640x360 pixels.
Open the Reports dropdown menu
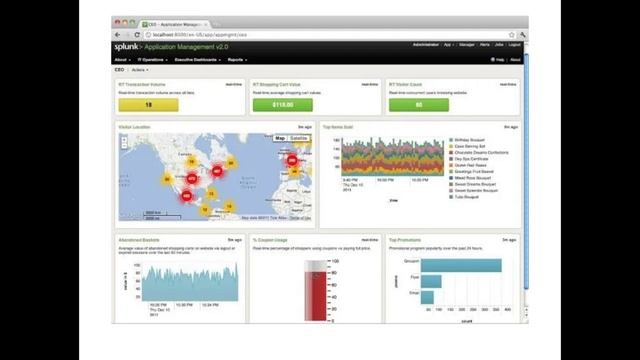237,60
